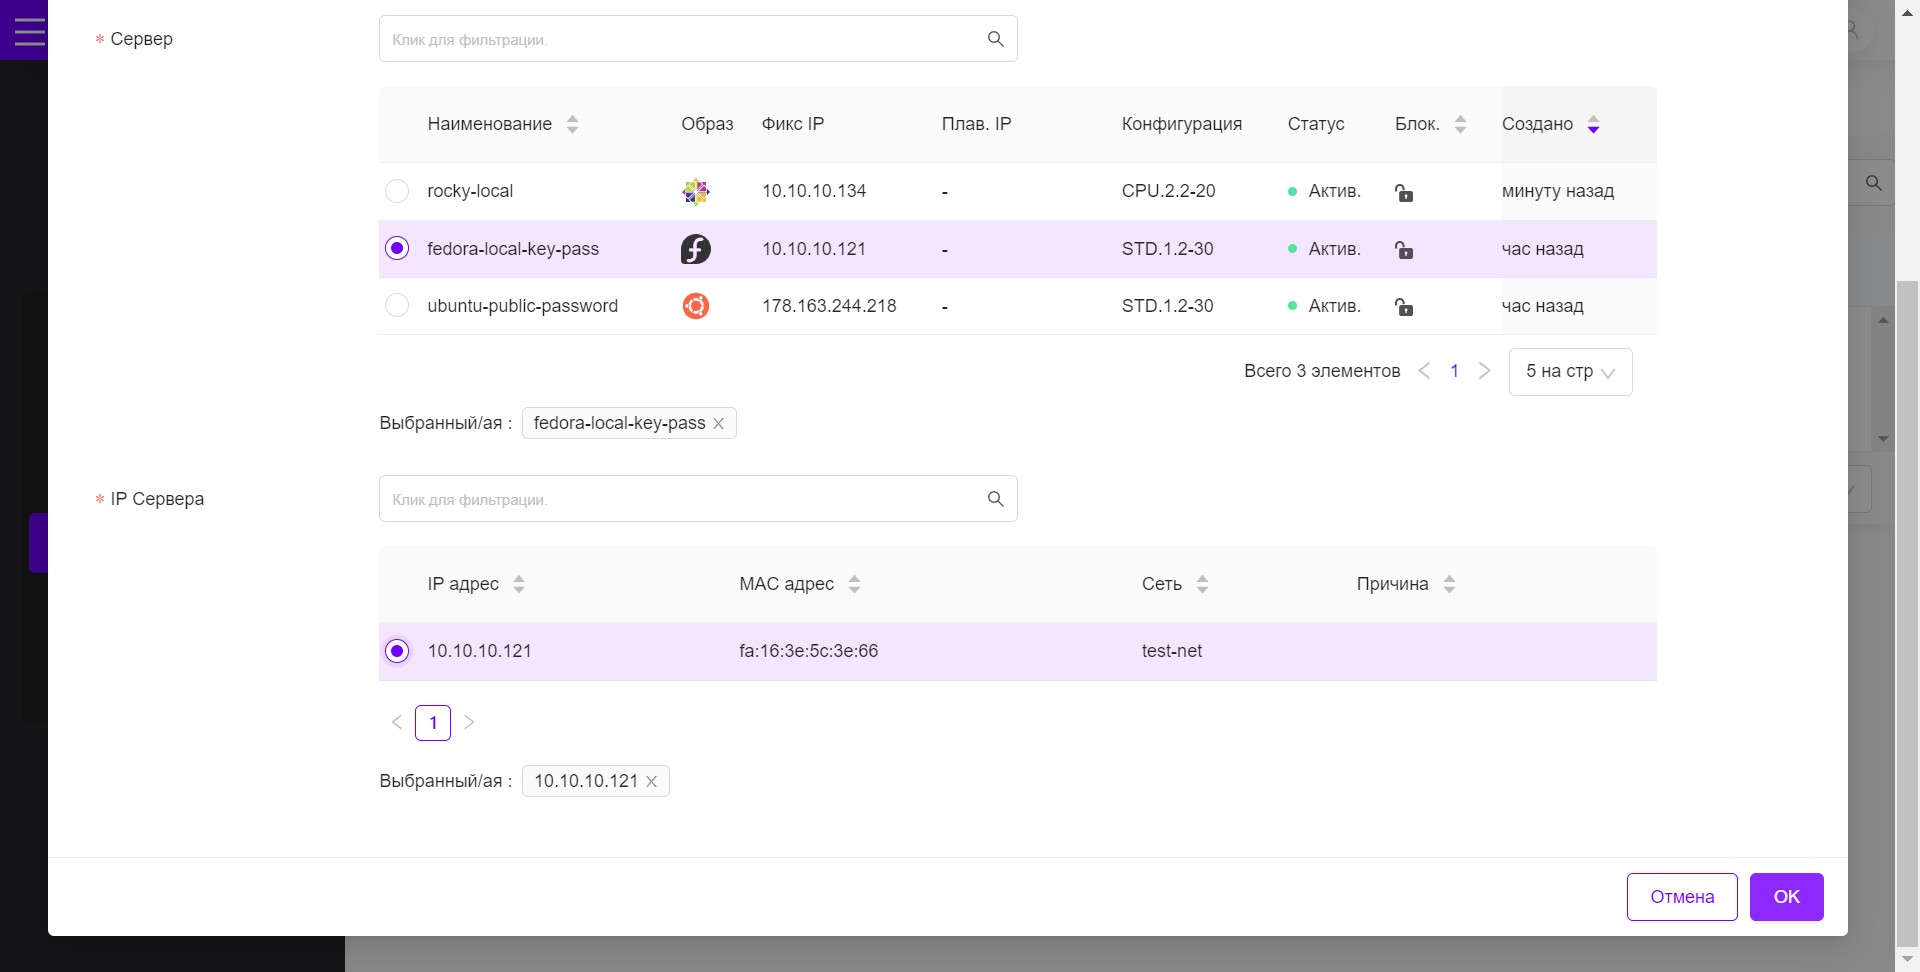The height and width of the screenshot is (972, 1920).
Task: Click IP 10.10.10.134 cell
Action: click(814, 191)
